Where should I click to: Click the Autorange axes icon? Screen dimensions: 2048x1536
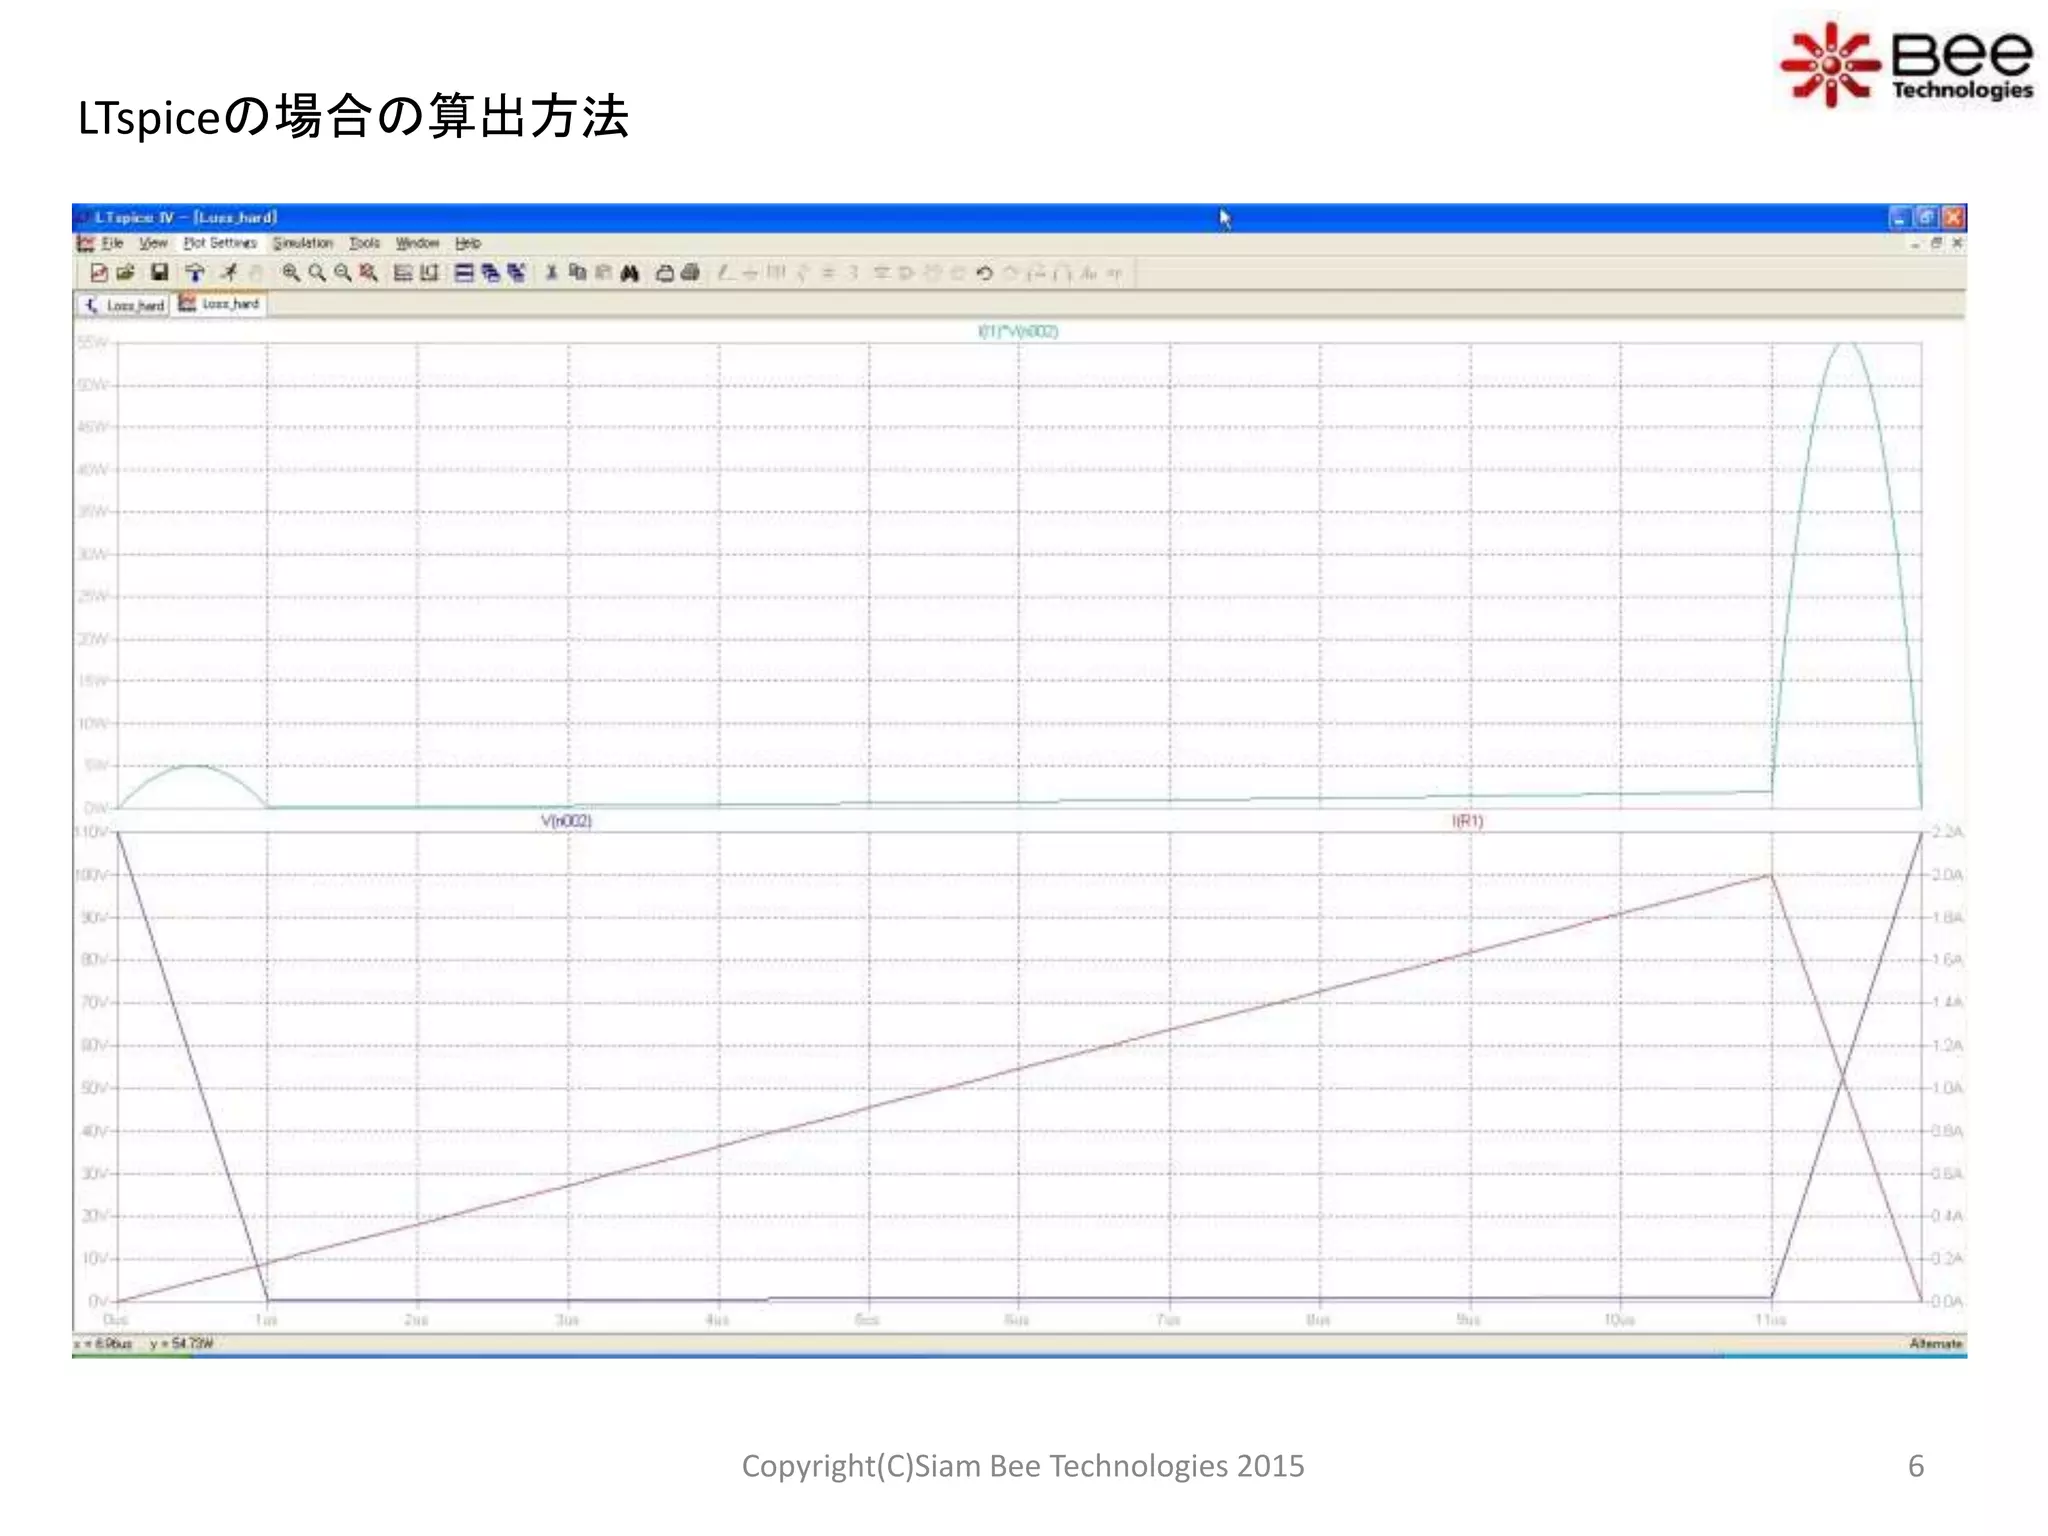[x=403, y=272]
